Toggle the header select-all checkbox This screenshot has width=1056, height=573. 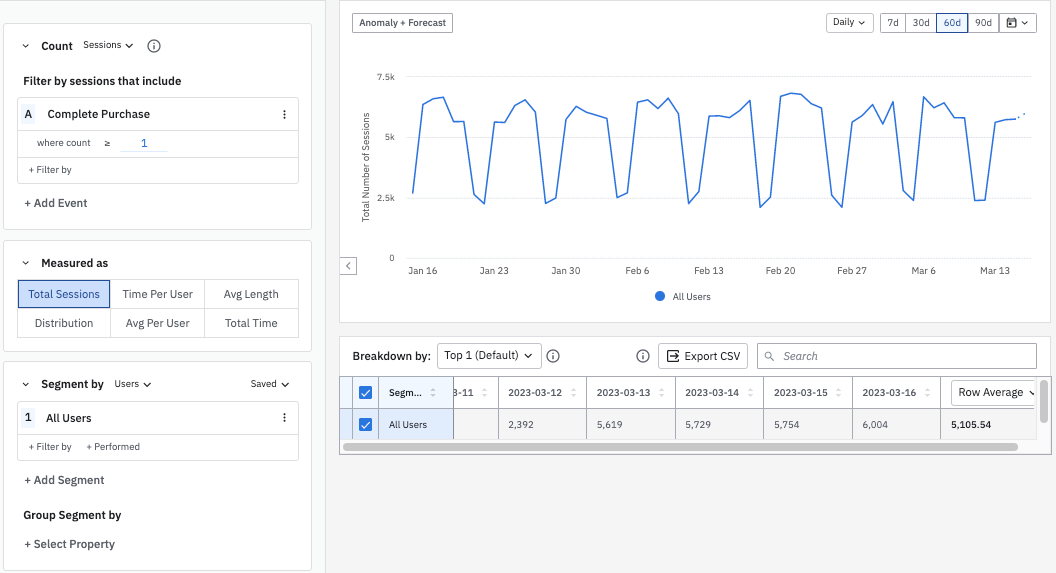point(365,393)
